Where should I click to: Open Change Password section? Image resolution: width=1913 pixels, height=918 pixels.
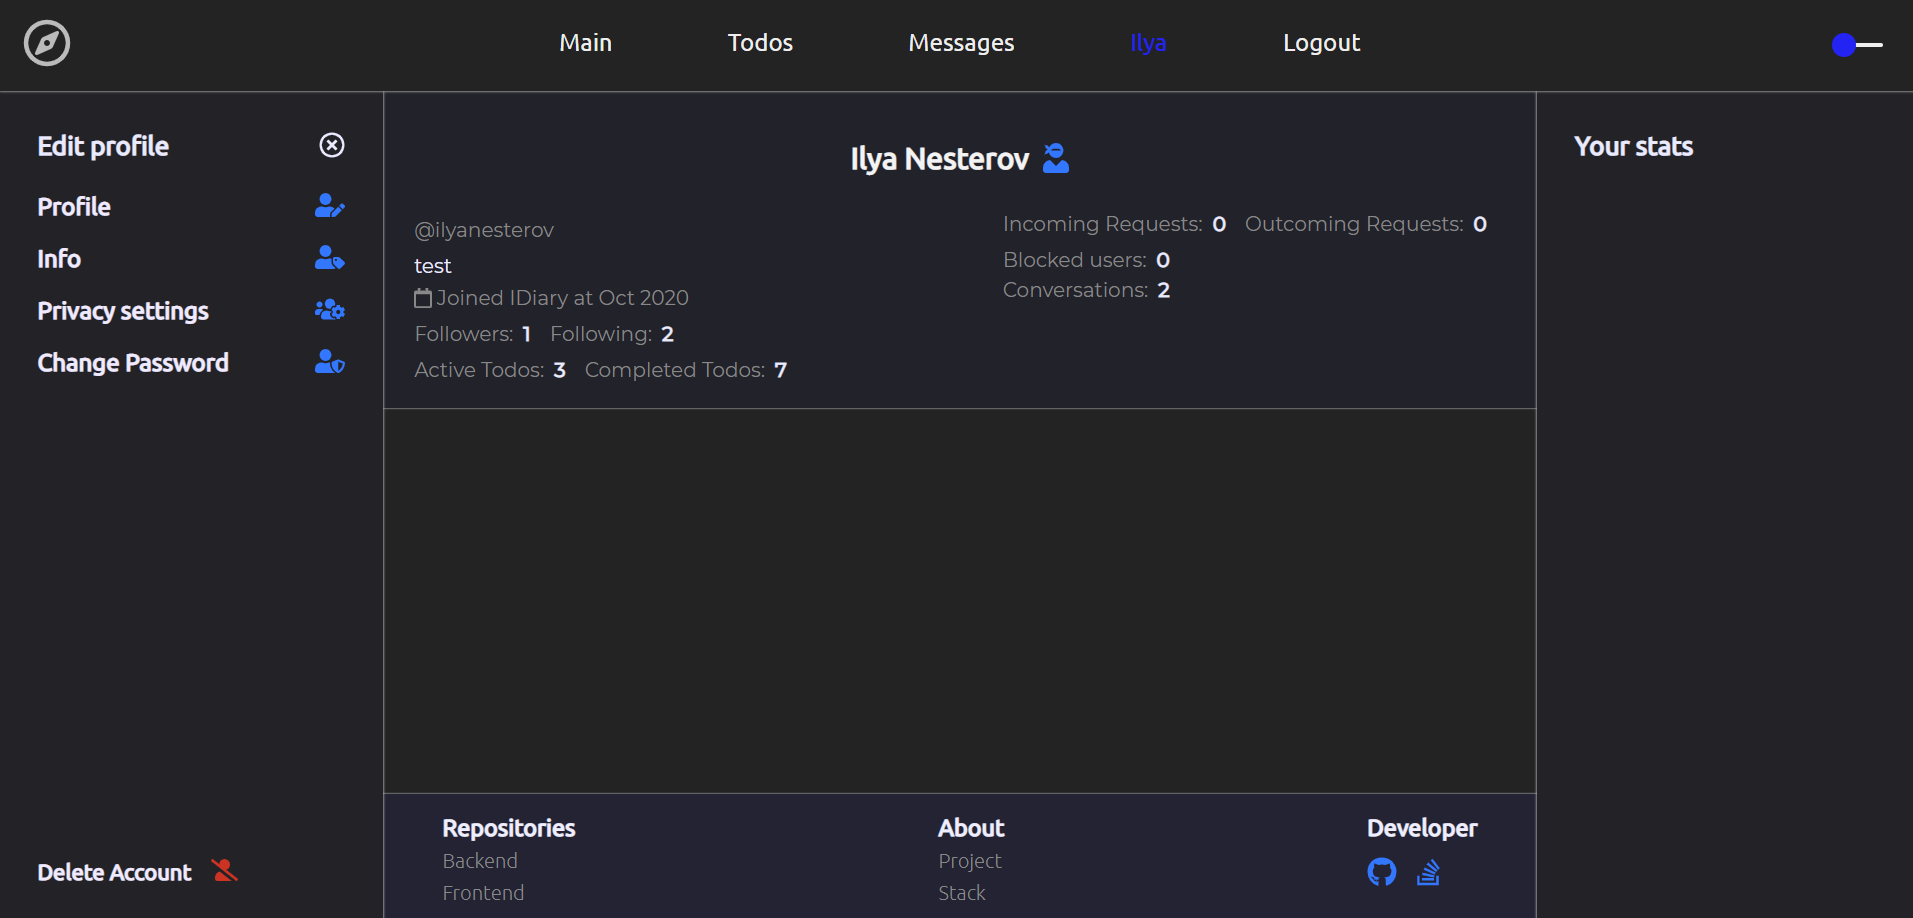pos(133,363)
